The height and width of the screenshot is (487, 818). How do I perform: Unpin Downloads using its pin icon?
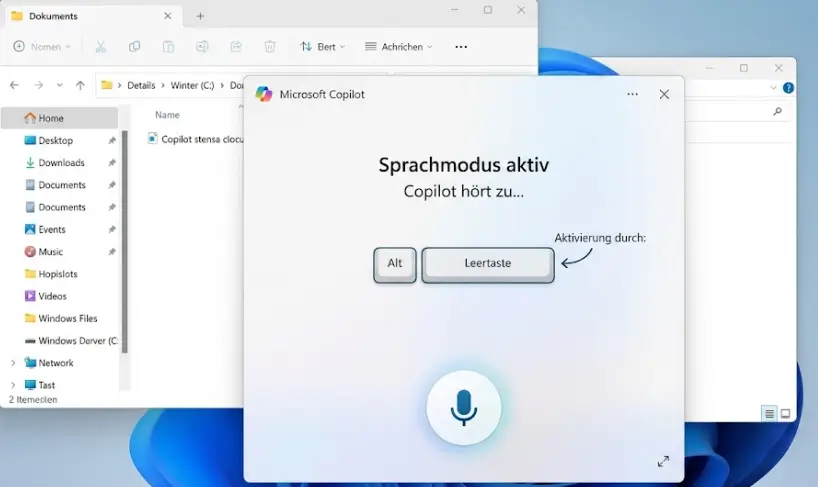pyautogui.click(x=112, y=163)
